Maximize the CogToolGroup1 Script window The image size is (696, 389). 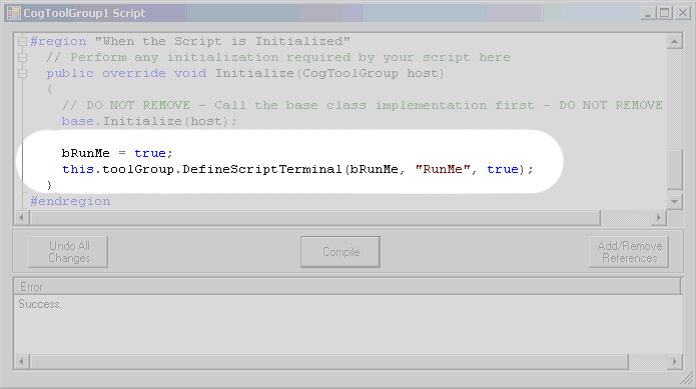point(664,13)
